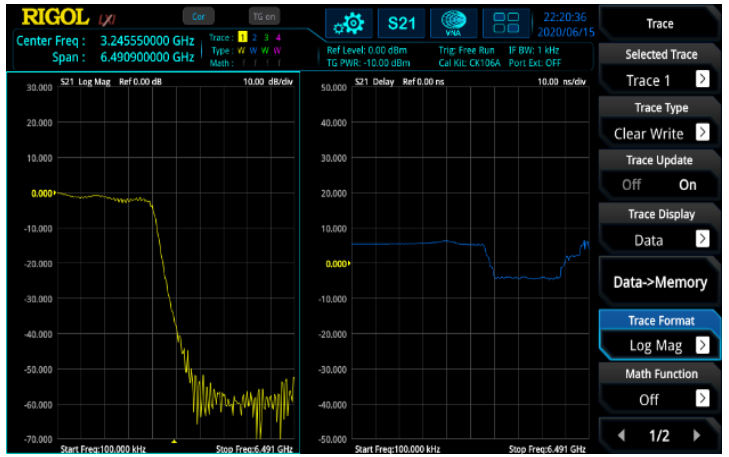
Task: Click Delay plot Stop Freq:6.491 GHz
Action: point(547,449)
